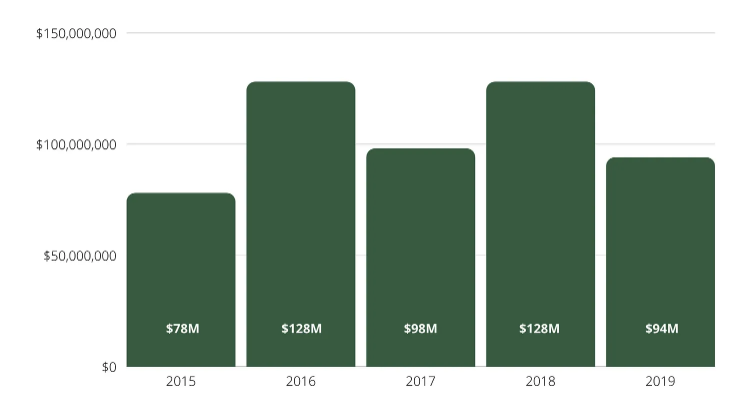Click the 2015 x-axis label
742x401 pixels.
pyautogui.click(x=181, y=382)
